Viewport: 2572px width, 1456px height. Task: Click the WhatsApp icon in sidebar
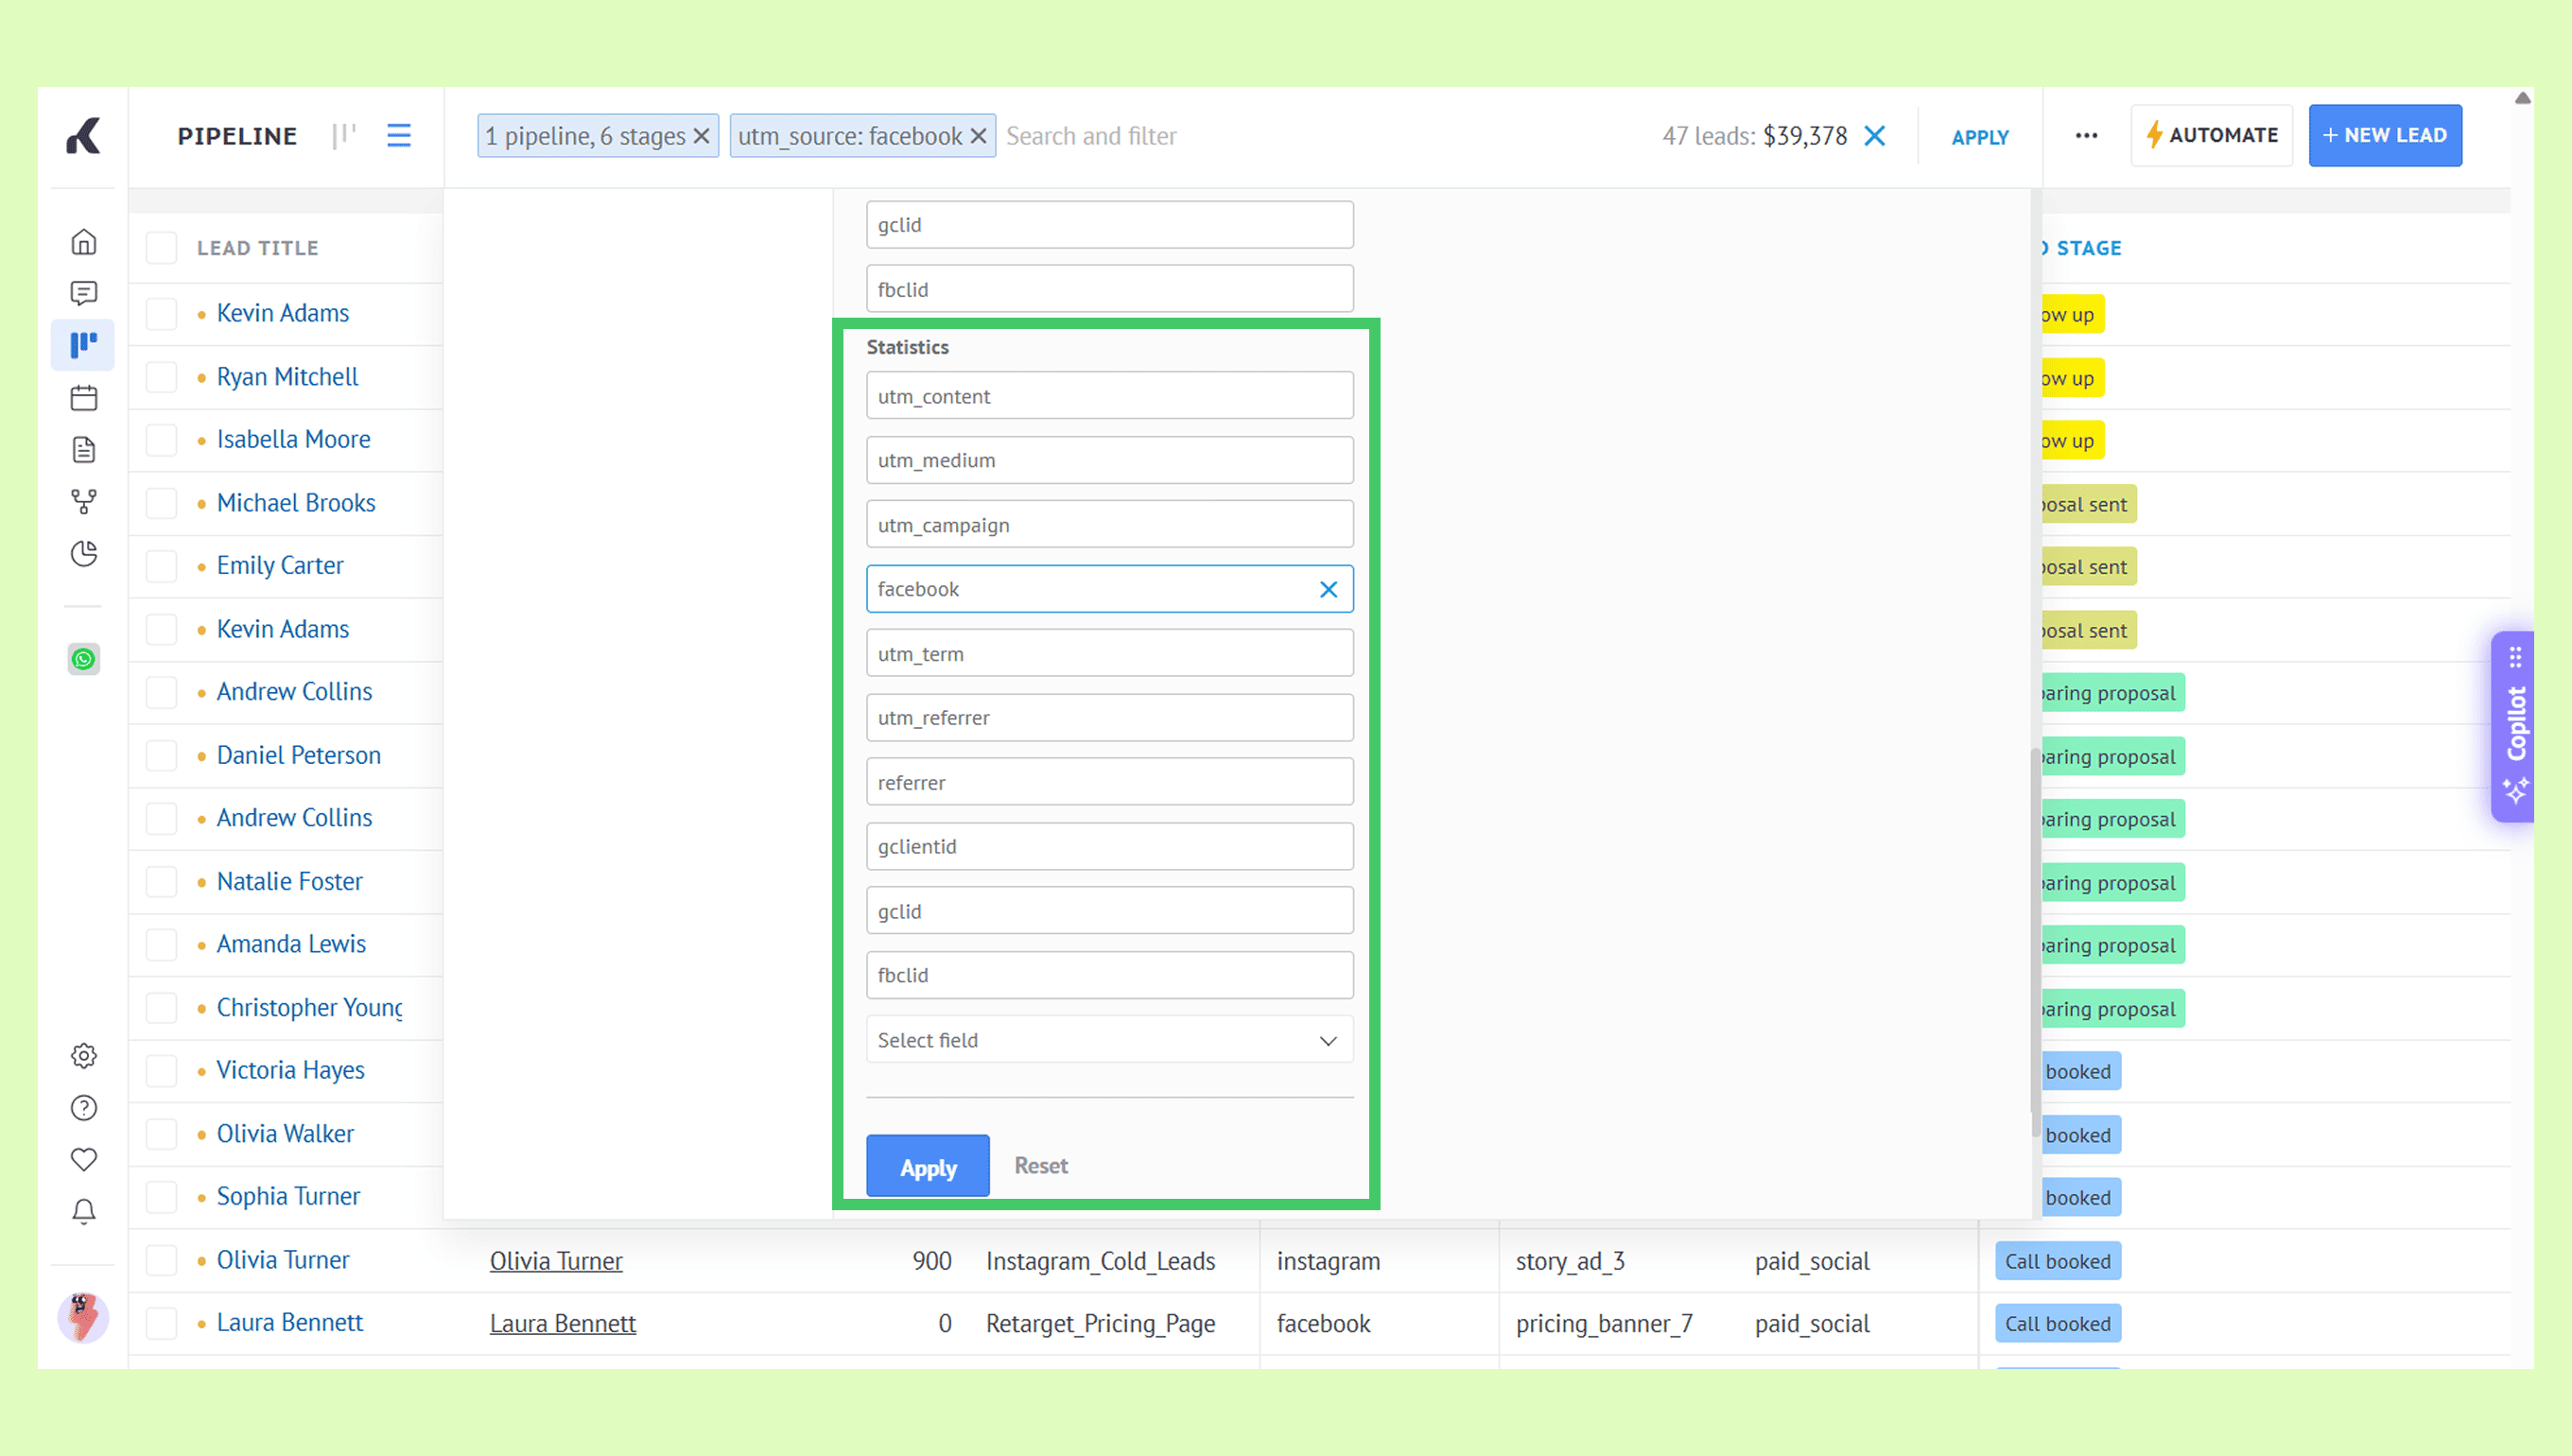[84, 659]
